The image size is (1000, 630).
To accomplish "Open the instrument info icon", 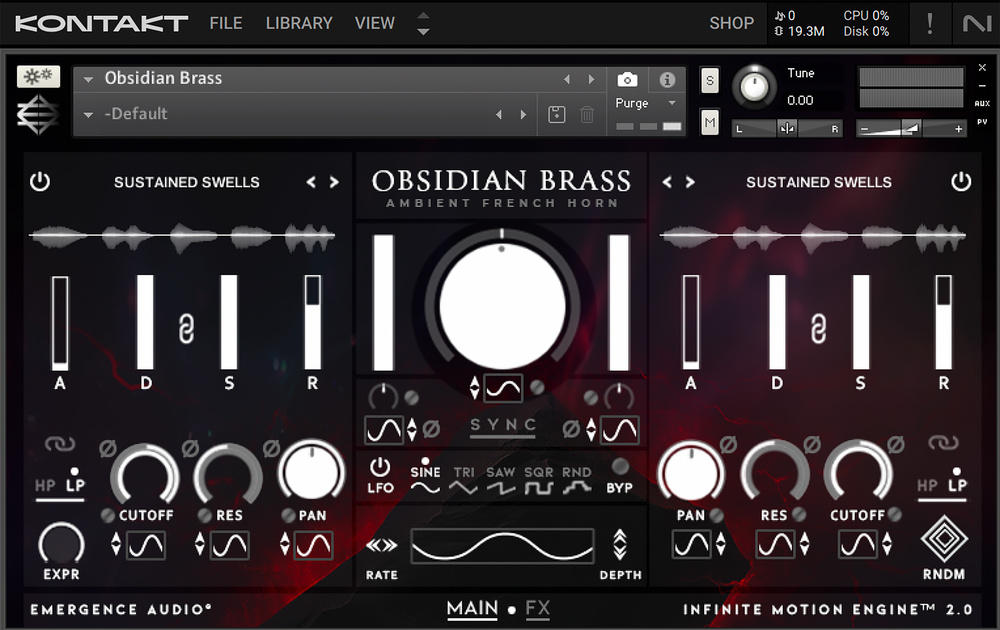I will coord(667,80).
